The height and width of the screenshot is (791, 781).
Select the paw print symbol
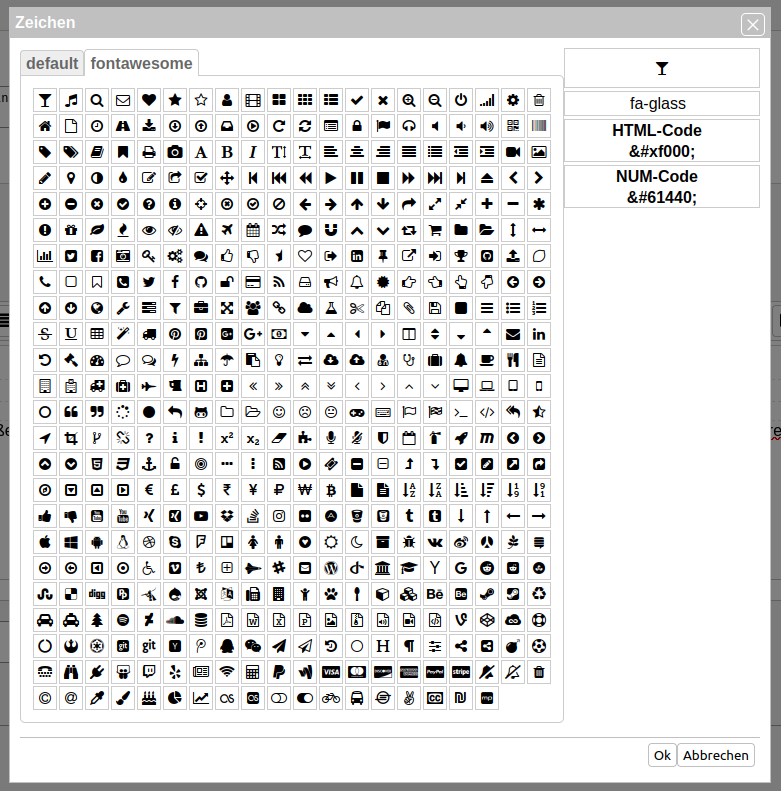pos(331,594)
